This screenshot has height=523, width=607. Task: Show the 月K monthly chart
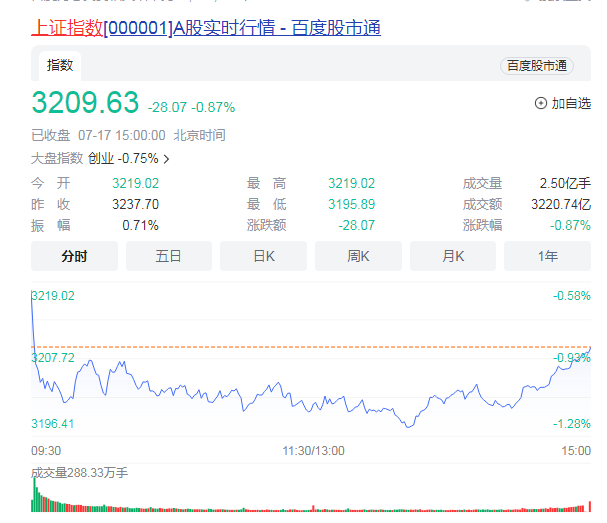[x=452, y=256]
